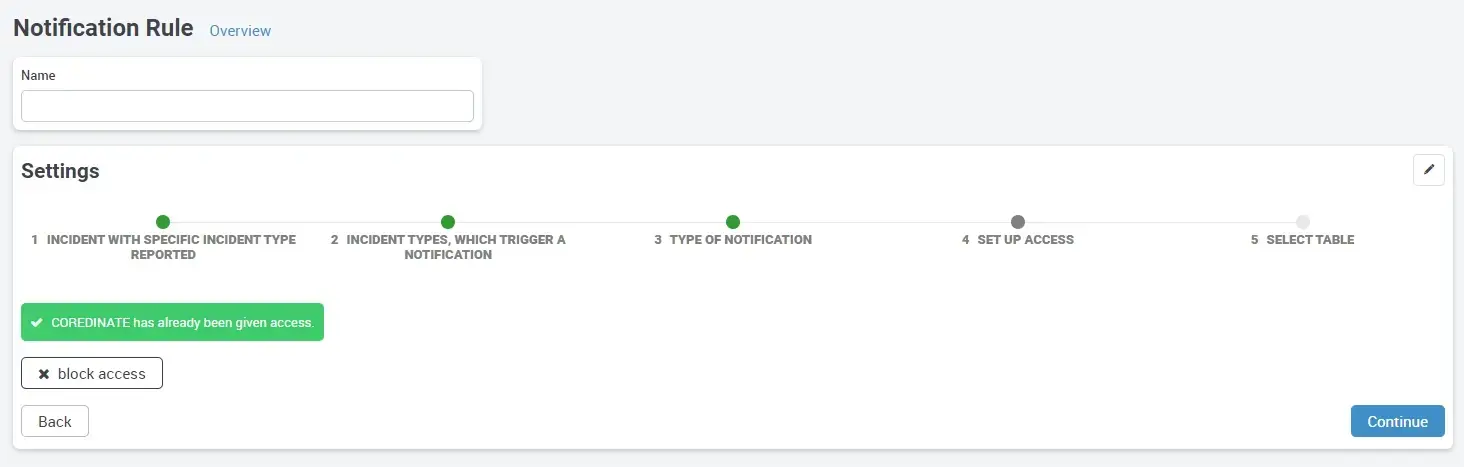This screenshot has width=1464, height=467.
Task: Click the Back button
Action: (55, 422)
